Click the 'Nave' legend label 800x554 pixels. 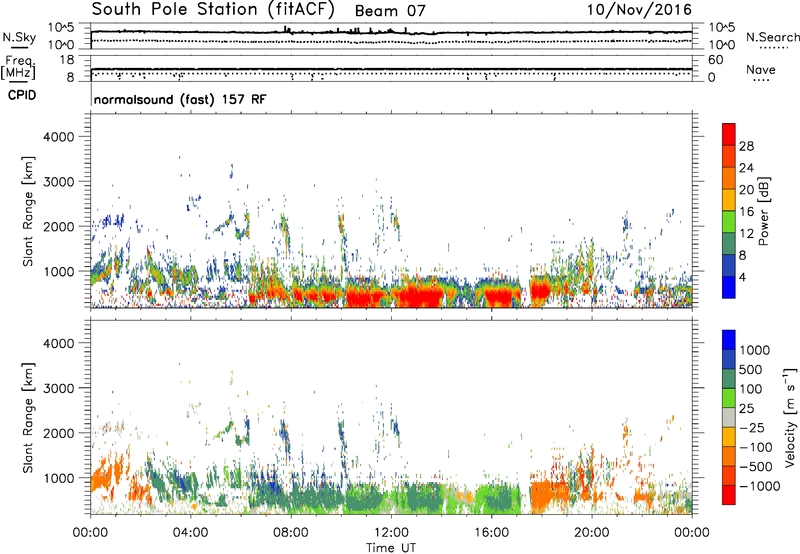(x=760, y=69)
